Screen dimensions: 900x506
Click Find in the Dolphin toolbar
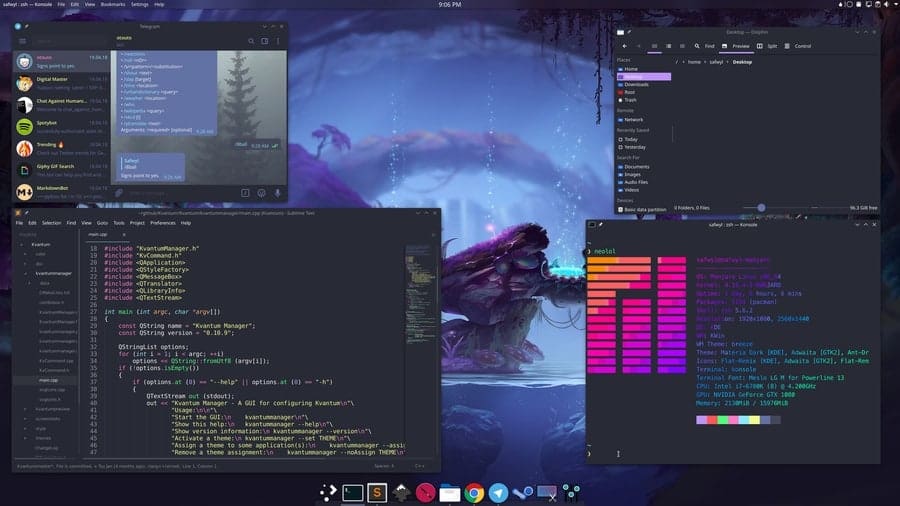[704, 46]
